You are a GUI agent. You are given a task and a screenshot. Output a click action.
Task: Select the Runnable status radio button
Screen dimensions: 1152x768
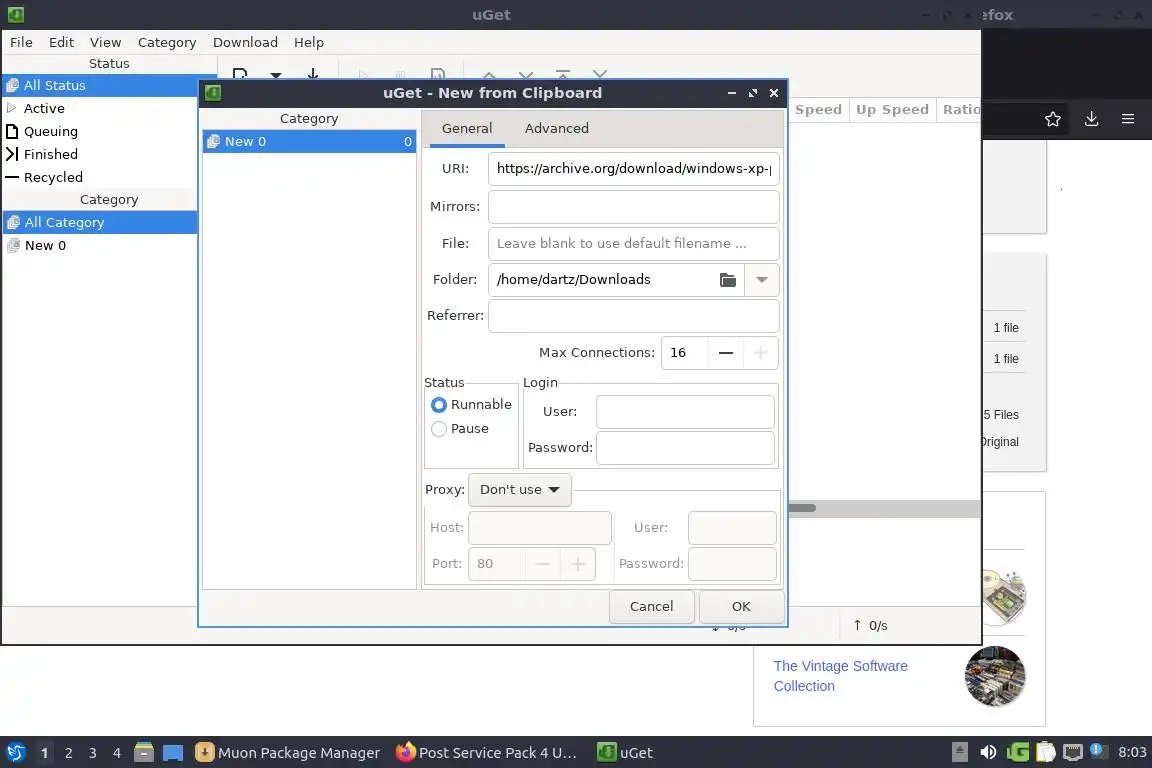439,405
